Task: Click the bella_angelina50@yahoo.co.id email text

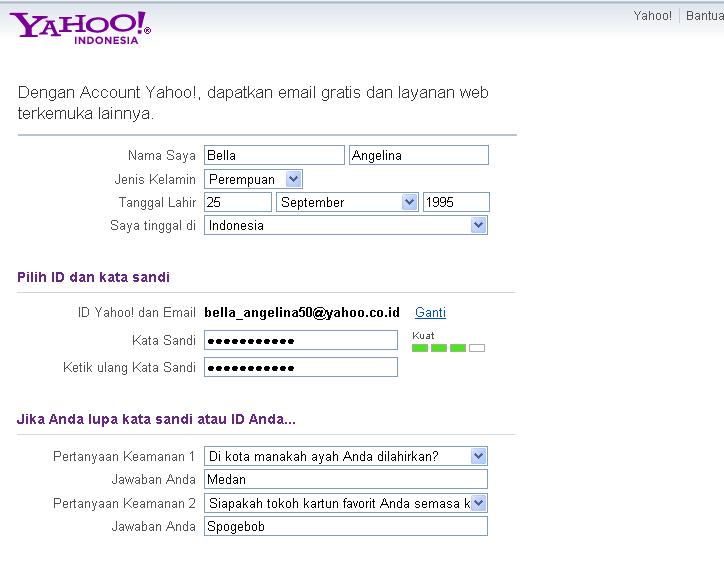Action: (302, 313)
